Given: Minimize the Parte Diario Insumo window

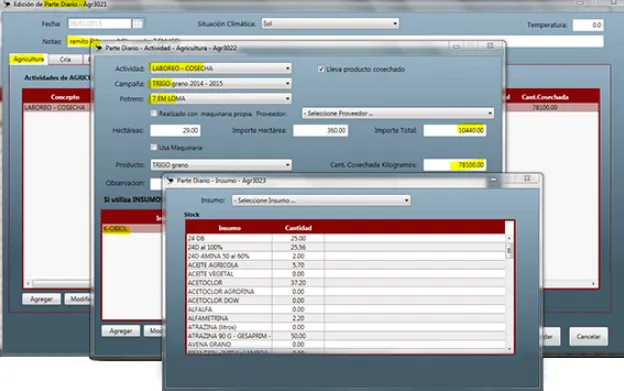Looking at the screenshot, I should coord(493,179).
